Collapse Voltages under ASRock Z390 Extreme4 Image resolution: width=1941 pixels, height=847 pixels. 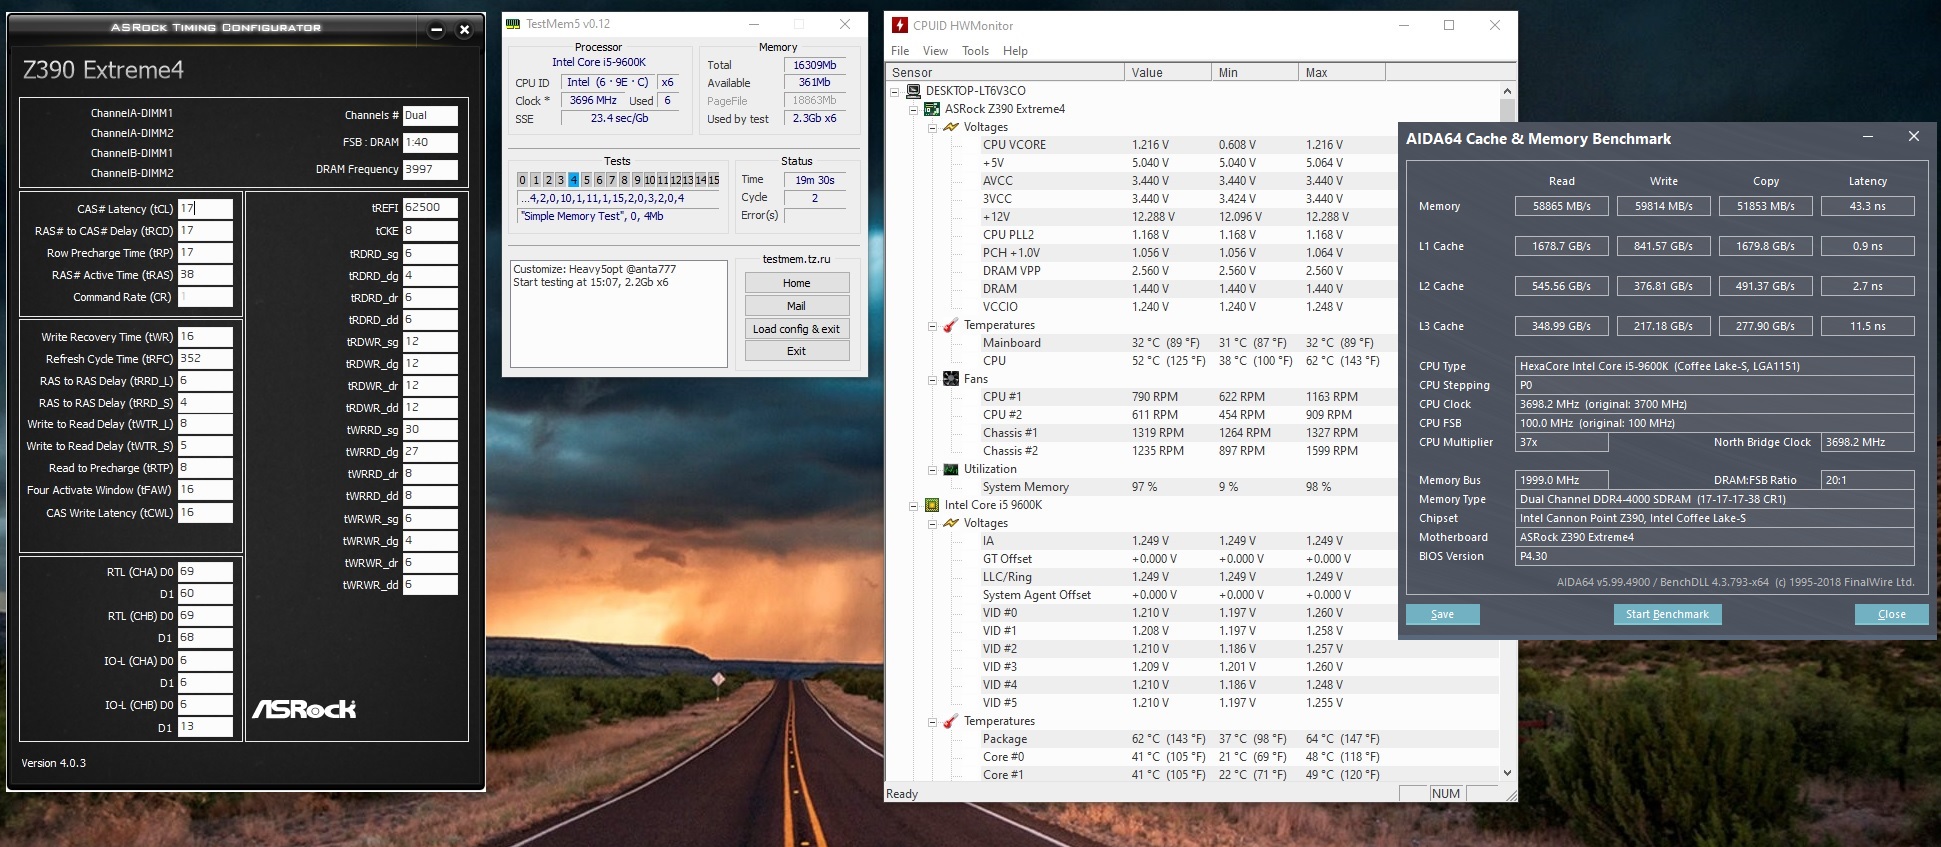(932, 127)
